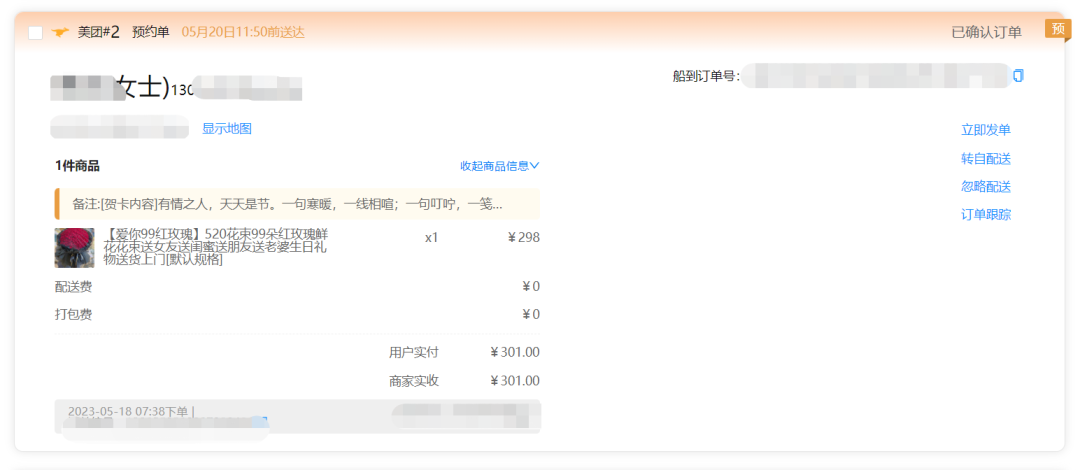Click the 商家实收 ￥301.00 amount

pyautogui.click(x=515, y=381)
